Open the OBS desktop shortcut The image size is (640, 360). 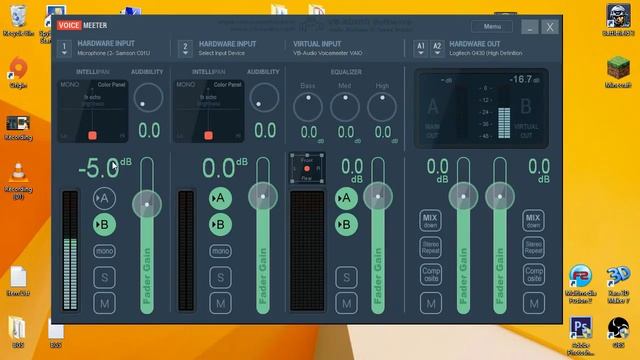pyautogui.click(x=618, y=331)
